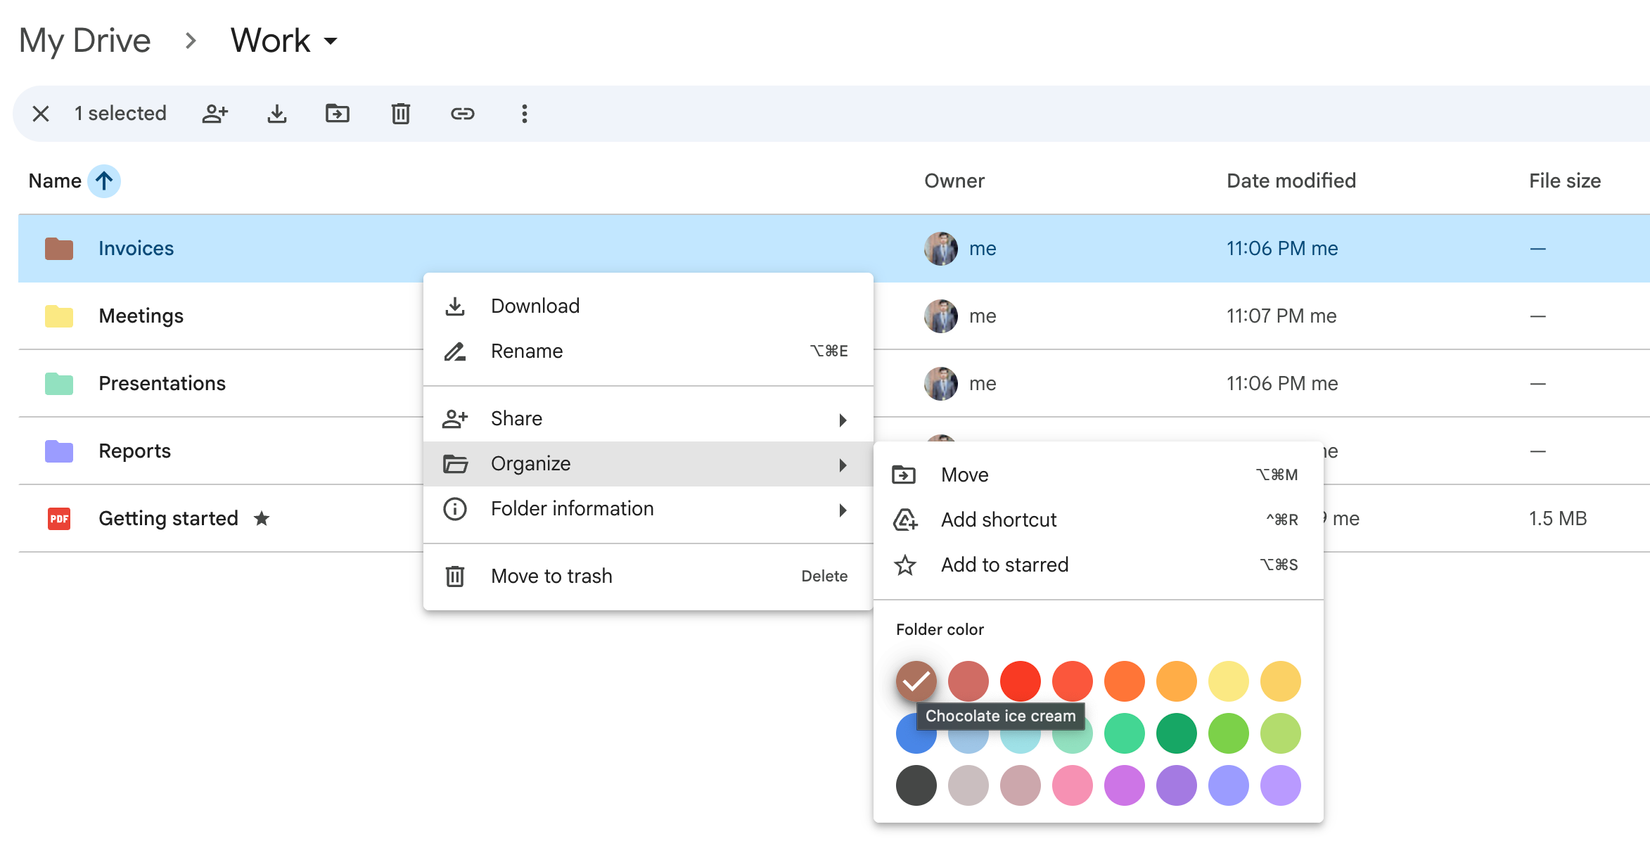Expand the Folder information submenu

point(647,509)
